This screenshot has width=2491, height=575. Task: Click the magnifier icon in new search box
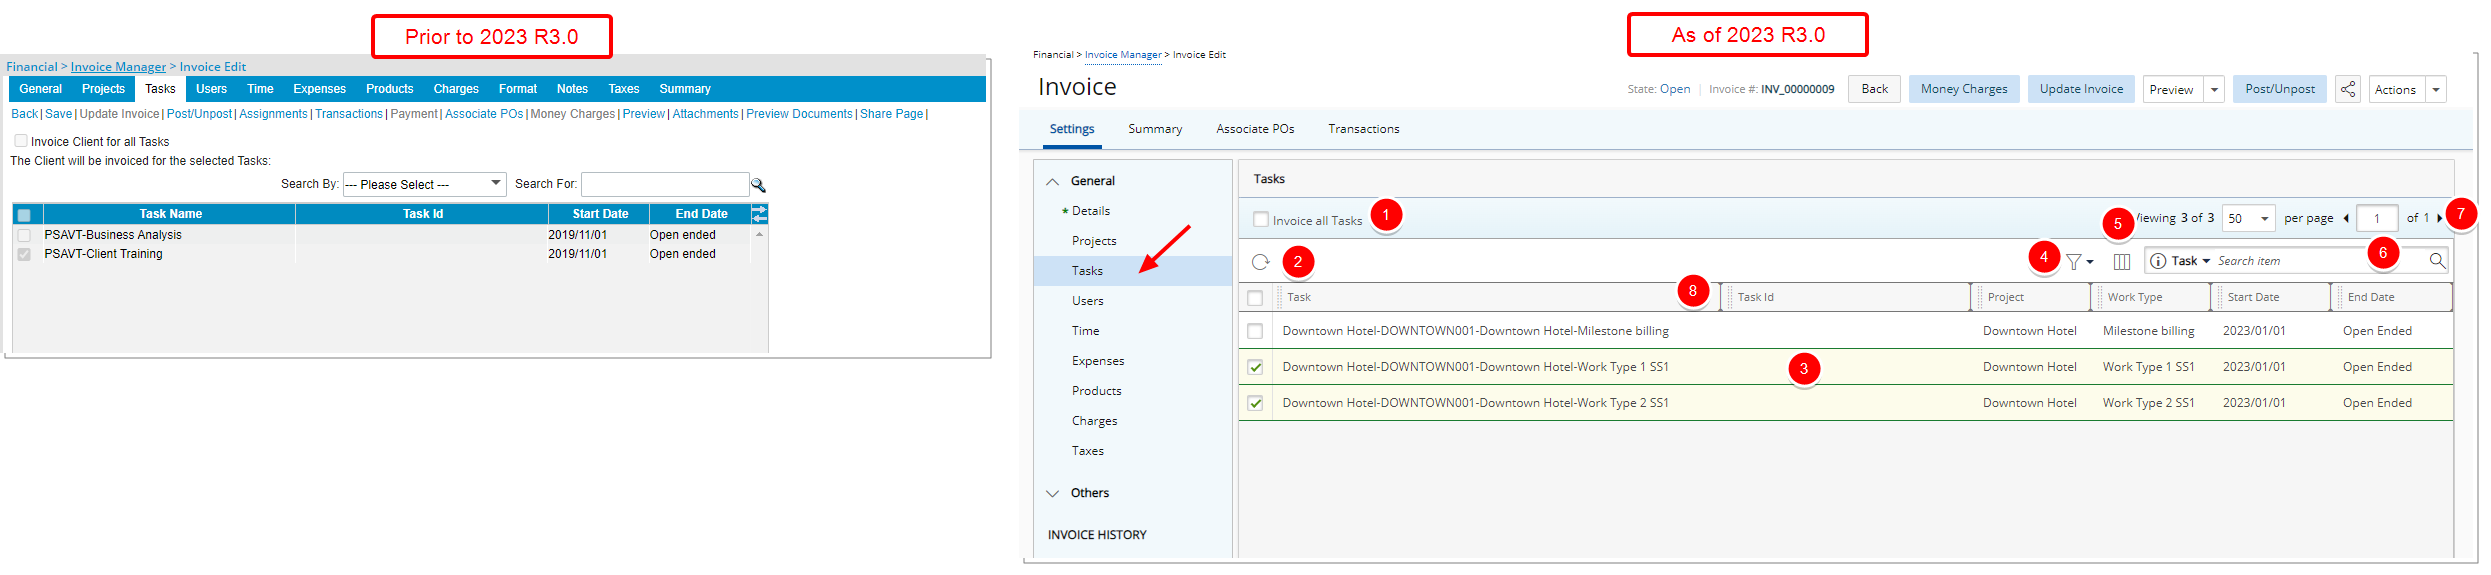(x=2437, y=261)
